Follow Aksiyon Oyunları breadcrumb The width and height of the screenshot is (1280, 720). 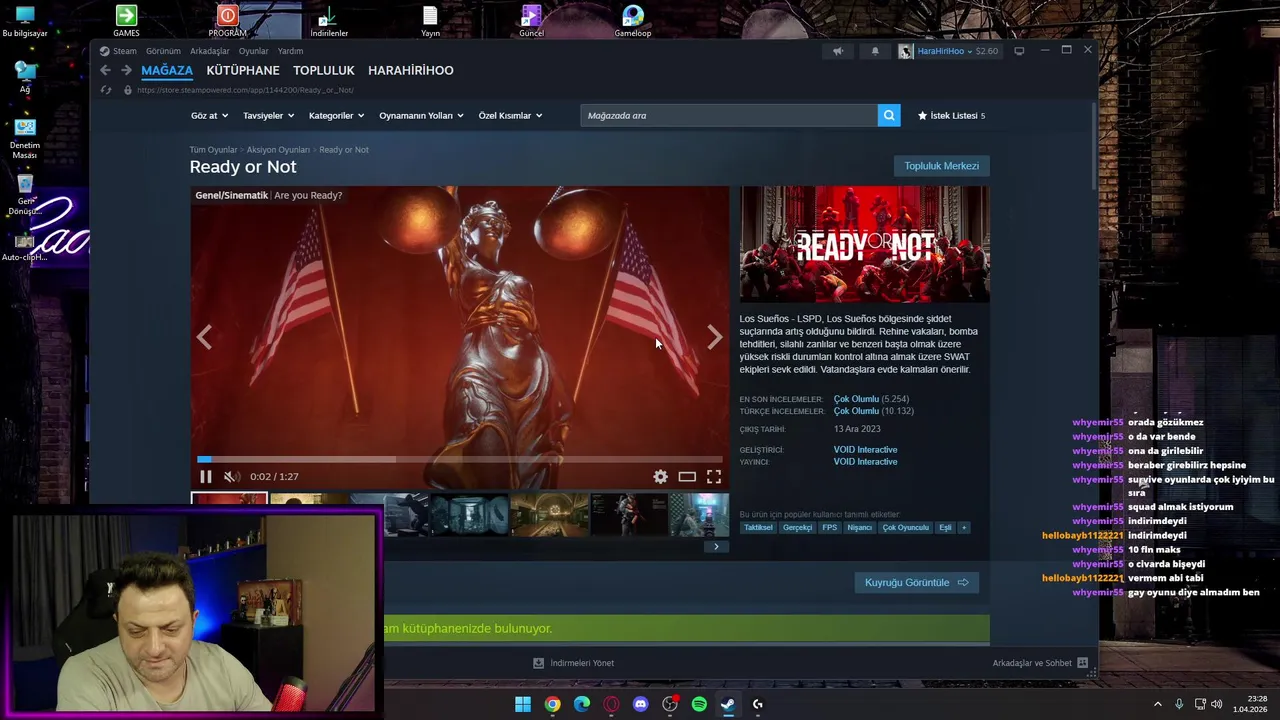click(x=278, y=150)
